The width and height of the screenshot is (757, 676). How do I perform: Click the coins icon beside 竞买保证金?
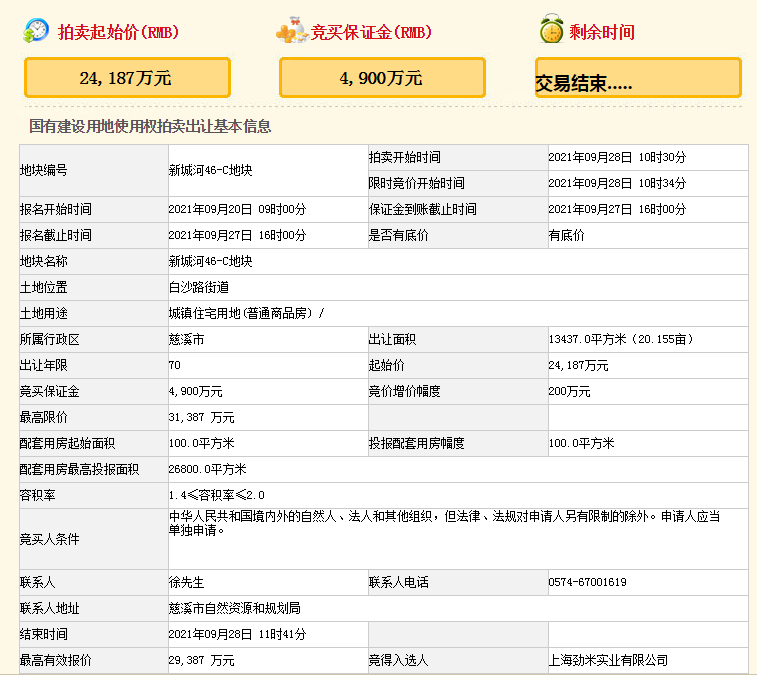tap(291, 31)
